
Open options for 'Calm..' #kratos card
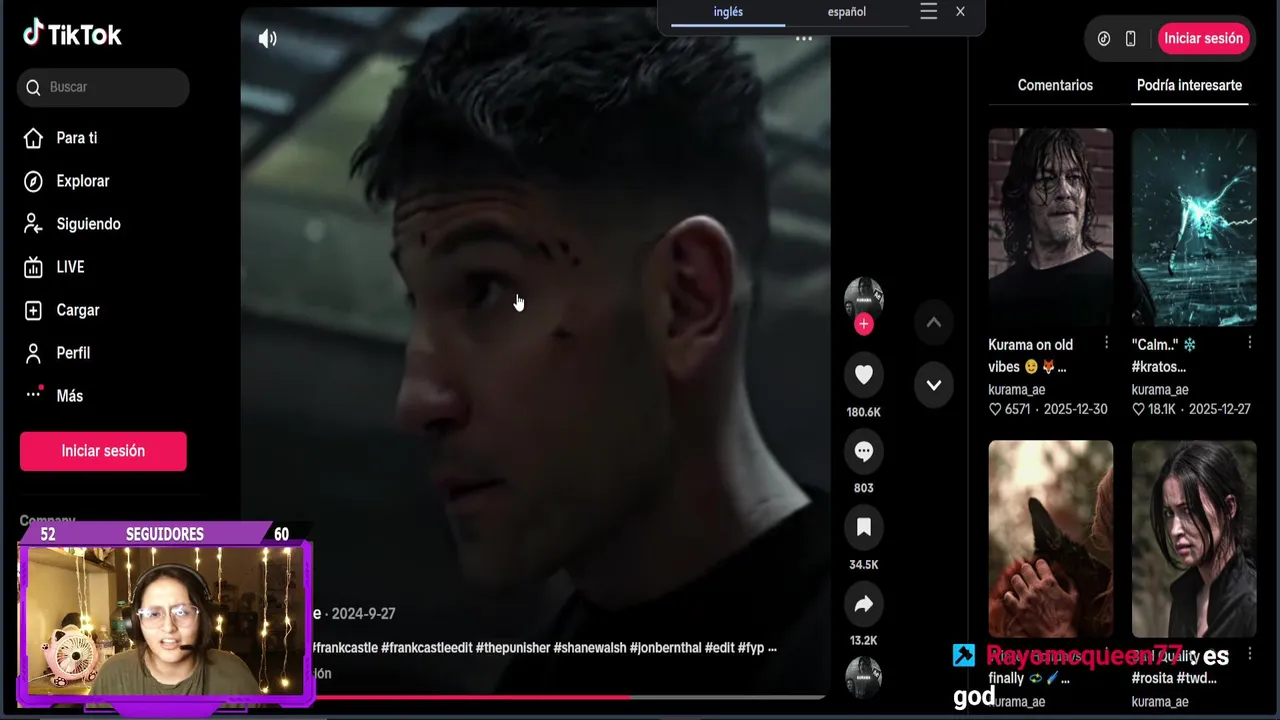pos(1249,343)
